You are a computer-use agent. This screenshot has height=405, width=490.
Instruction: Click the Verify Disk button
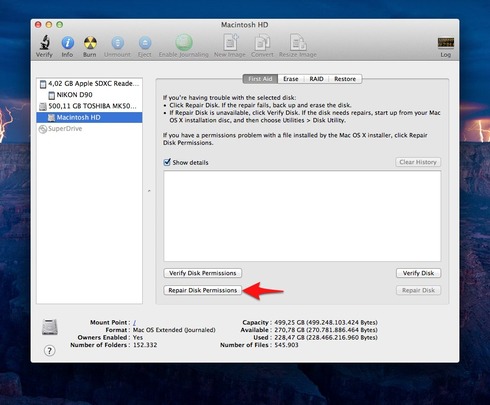pos(418,273)
